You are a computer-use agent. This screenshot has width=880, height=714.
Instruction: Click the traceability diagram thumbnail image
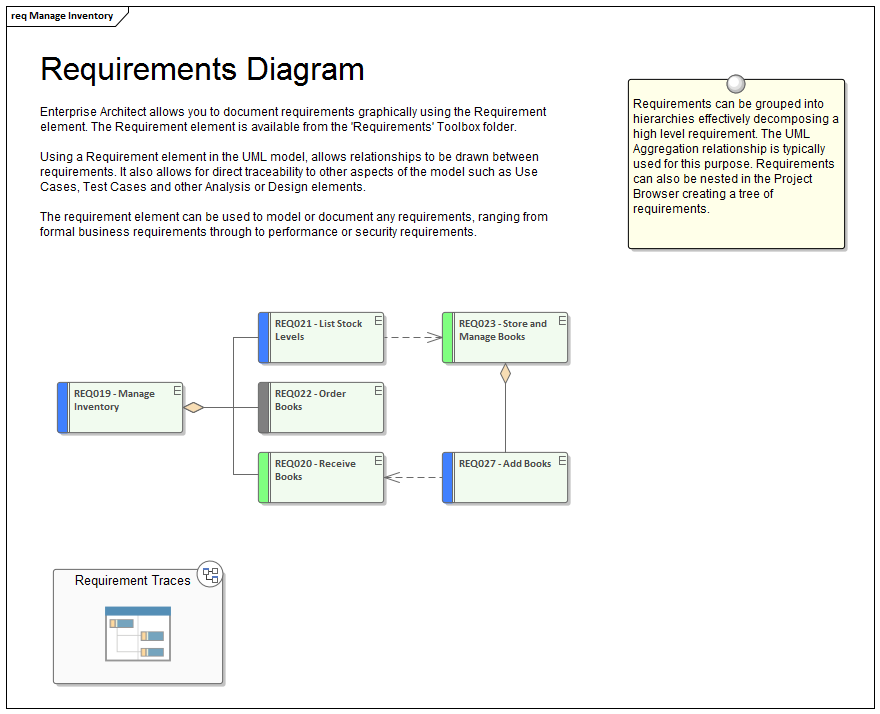point(136,634)
